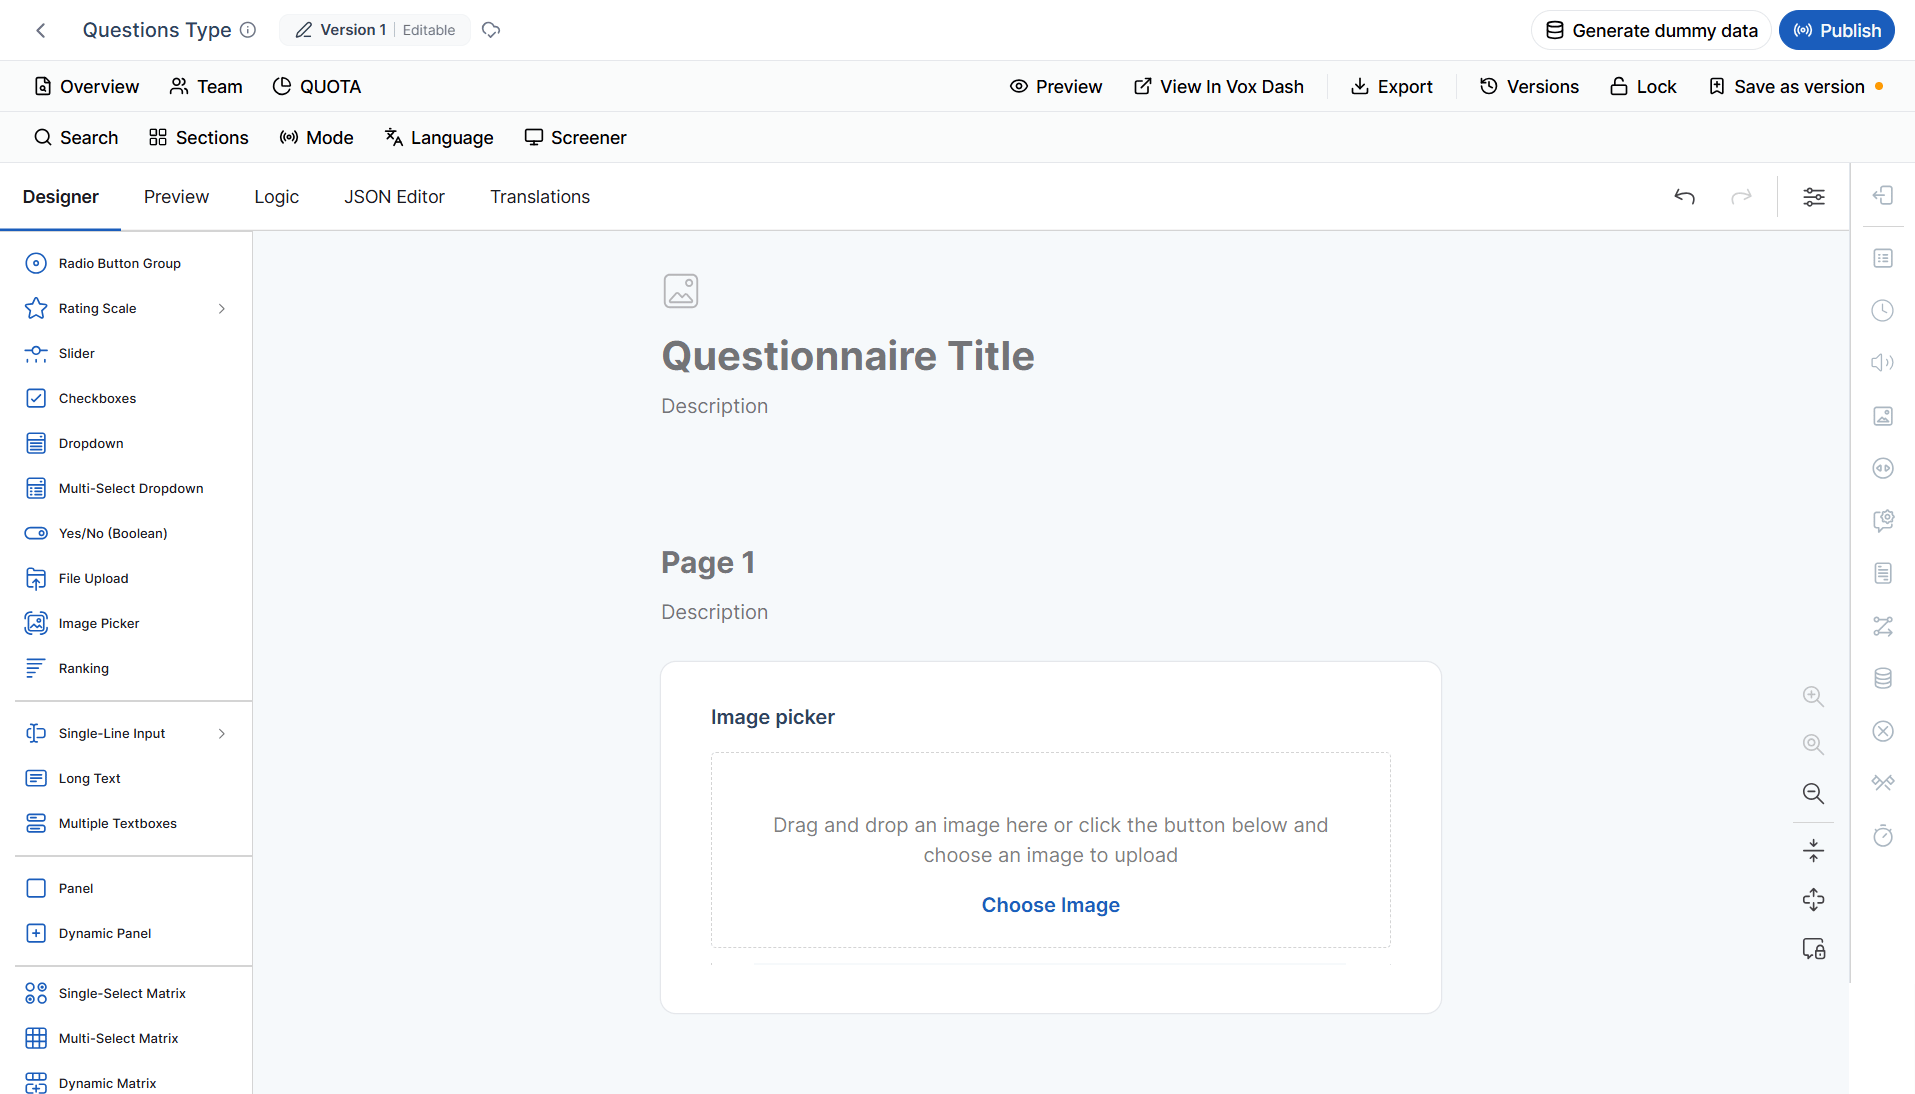The image size is (1915, 1094).
Task: Click Generate dummy data button
Action: pos(1651,30)
